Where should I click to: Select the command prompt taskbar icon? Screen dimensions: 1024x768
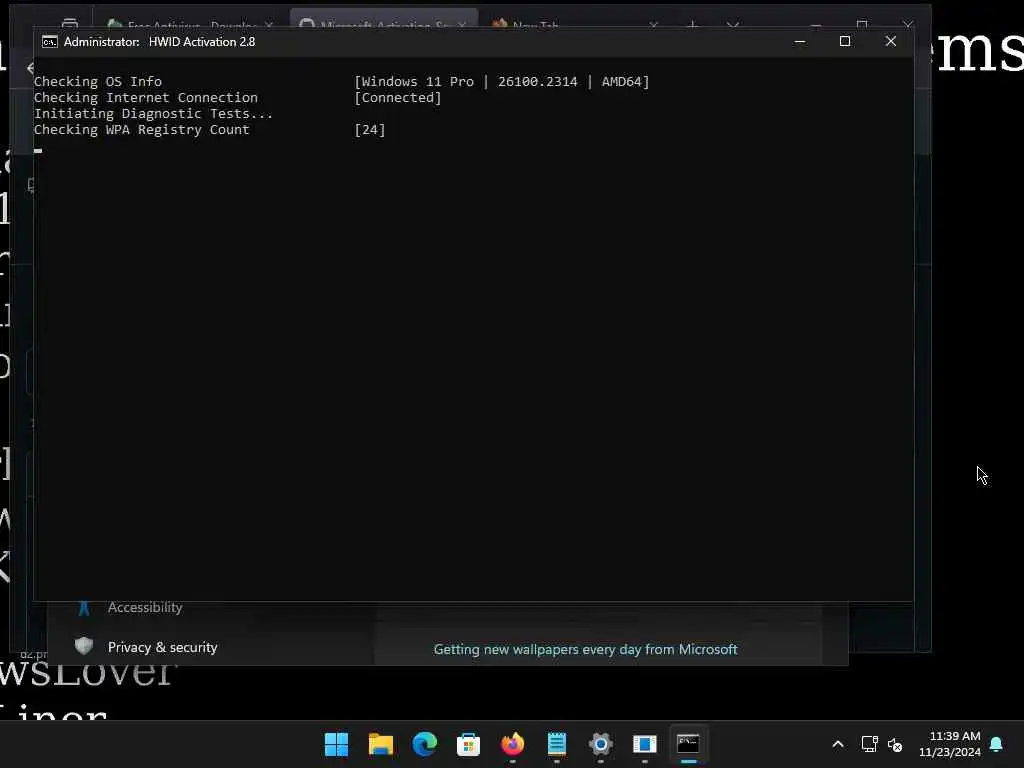click(x=688, y=744)
